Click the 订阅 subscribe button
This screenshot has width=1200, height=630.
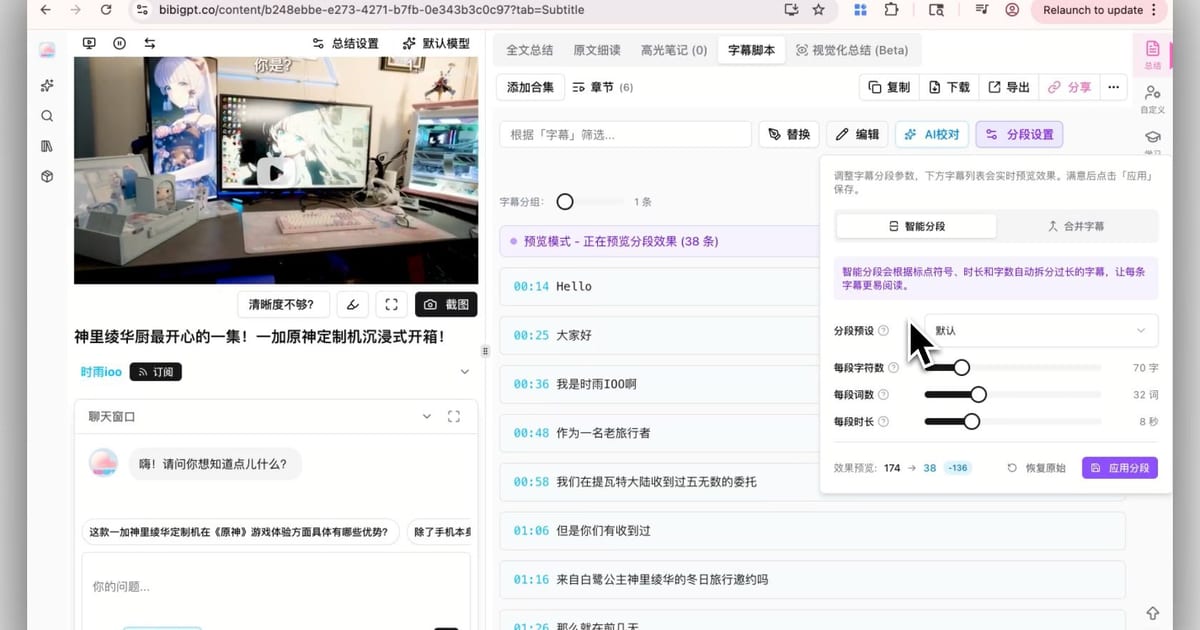click(155, 372)
